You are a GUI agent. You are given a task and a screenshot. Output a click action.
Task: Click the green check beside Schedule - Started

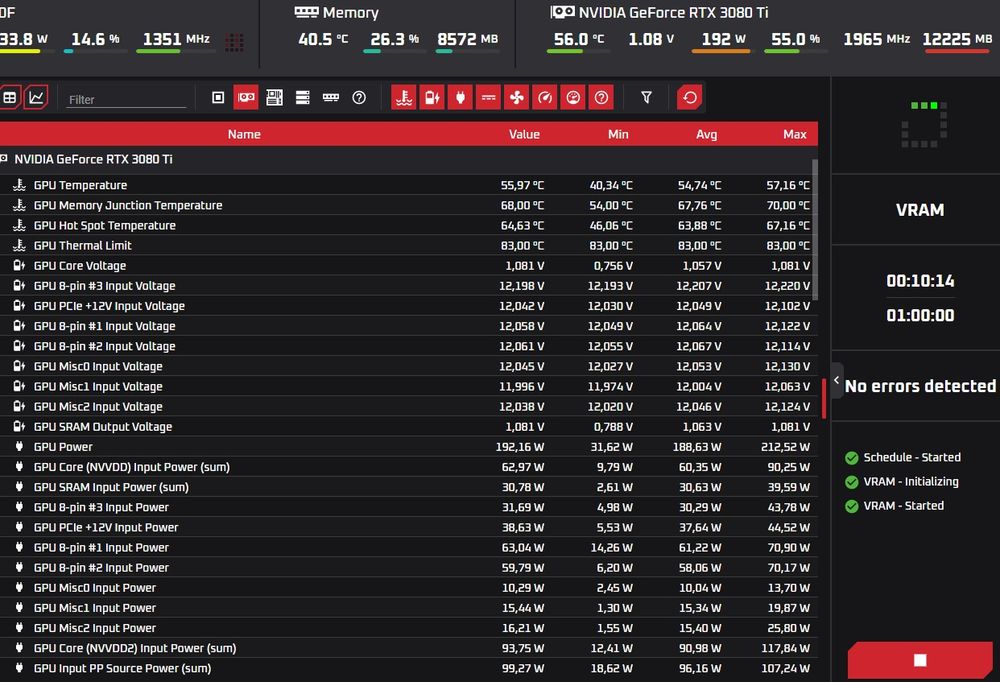(x=851, y=458)
